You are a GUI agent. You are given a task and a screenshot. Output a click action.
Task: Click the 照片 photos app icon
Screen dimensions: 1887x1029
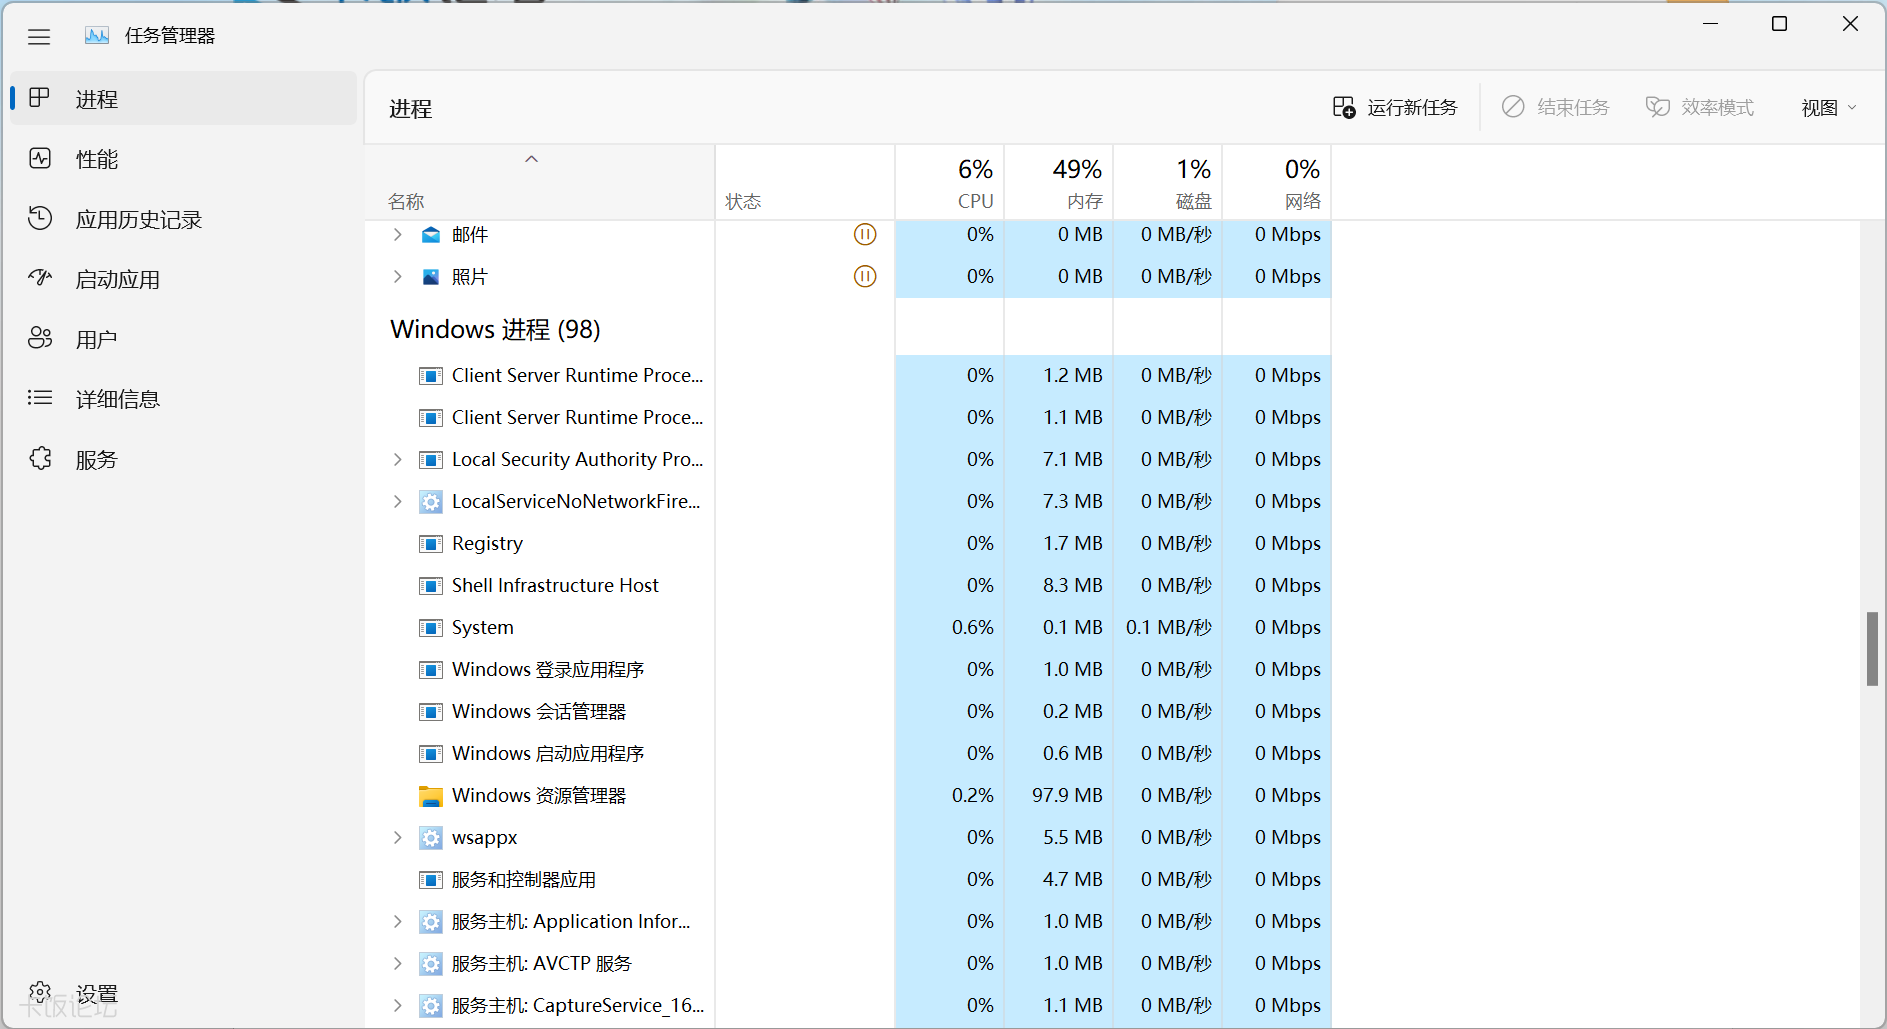[431, 277]
